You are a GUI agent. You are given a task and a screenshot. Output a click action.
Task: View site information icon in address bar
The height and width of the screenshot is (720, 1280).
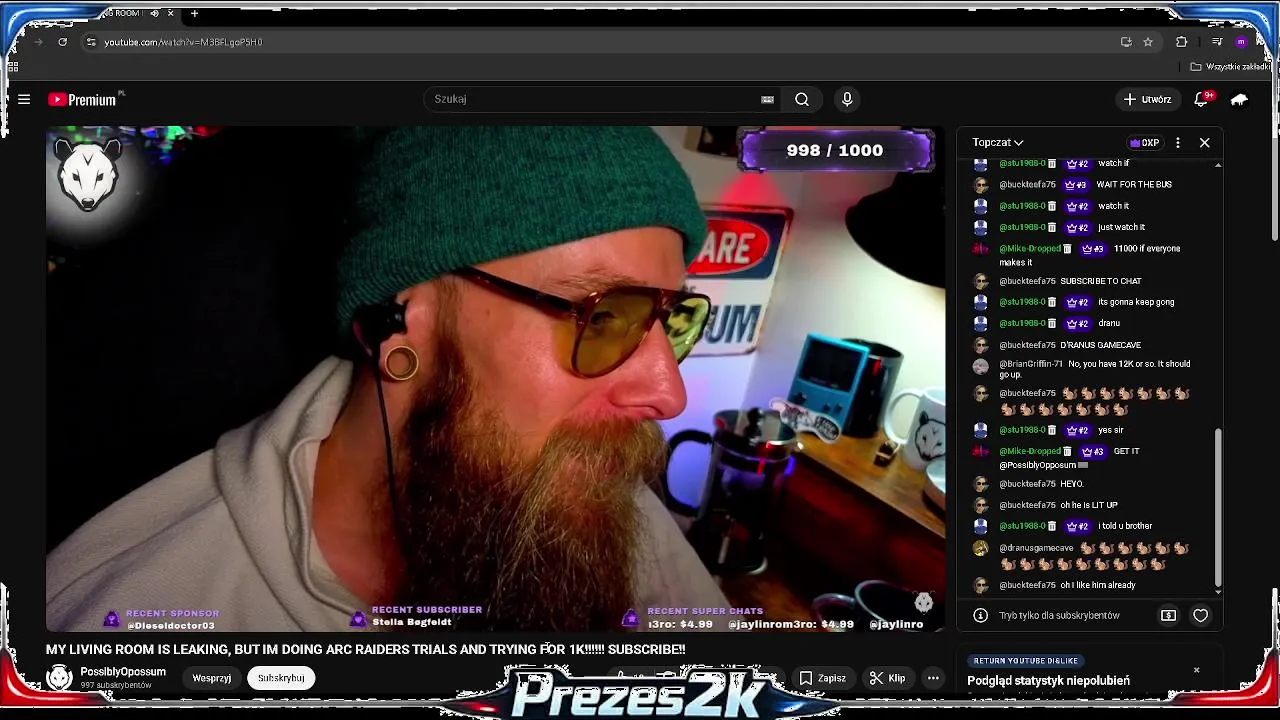[91, 42]
